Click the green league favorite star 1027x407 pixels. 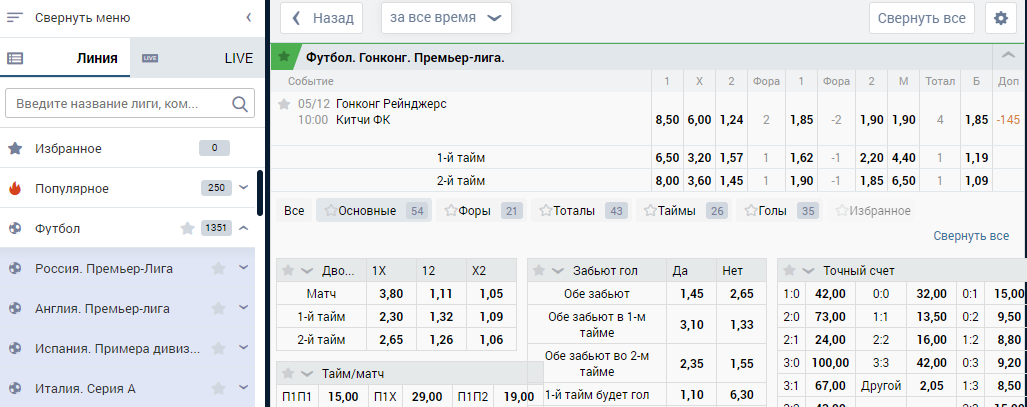[284, 57]
